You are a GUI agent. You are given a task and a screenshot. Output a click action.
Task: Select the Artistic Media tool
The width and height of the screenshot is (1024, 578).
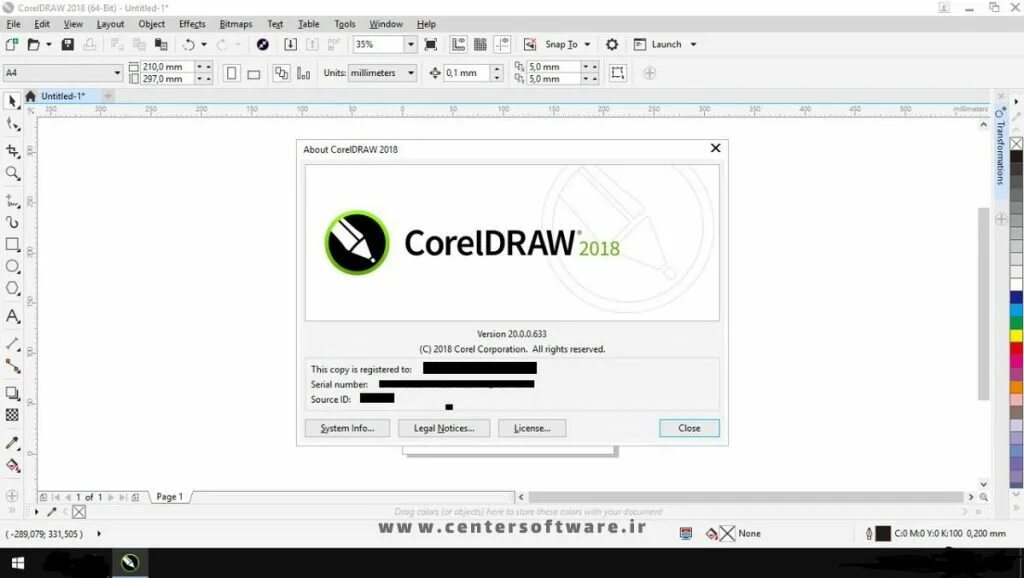(x=12, y=223)
